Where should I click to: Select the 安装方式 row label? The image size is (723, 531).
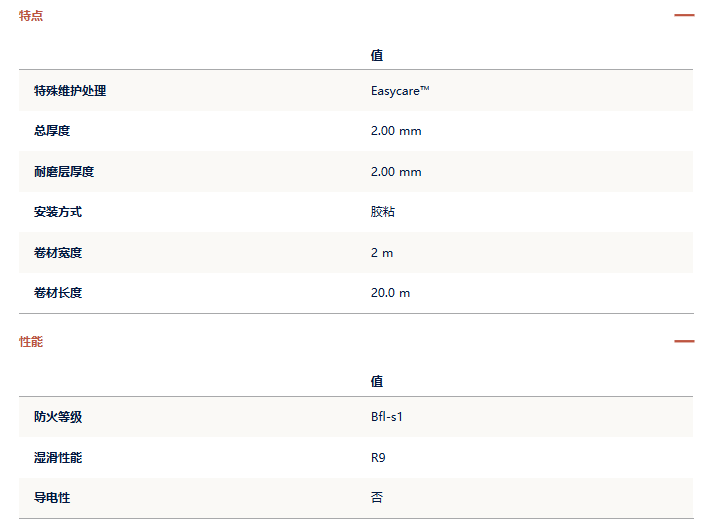[58, 212]
